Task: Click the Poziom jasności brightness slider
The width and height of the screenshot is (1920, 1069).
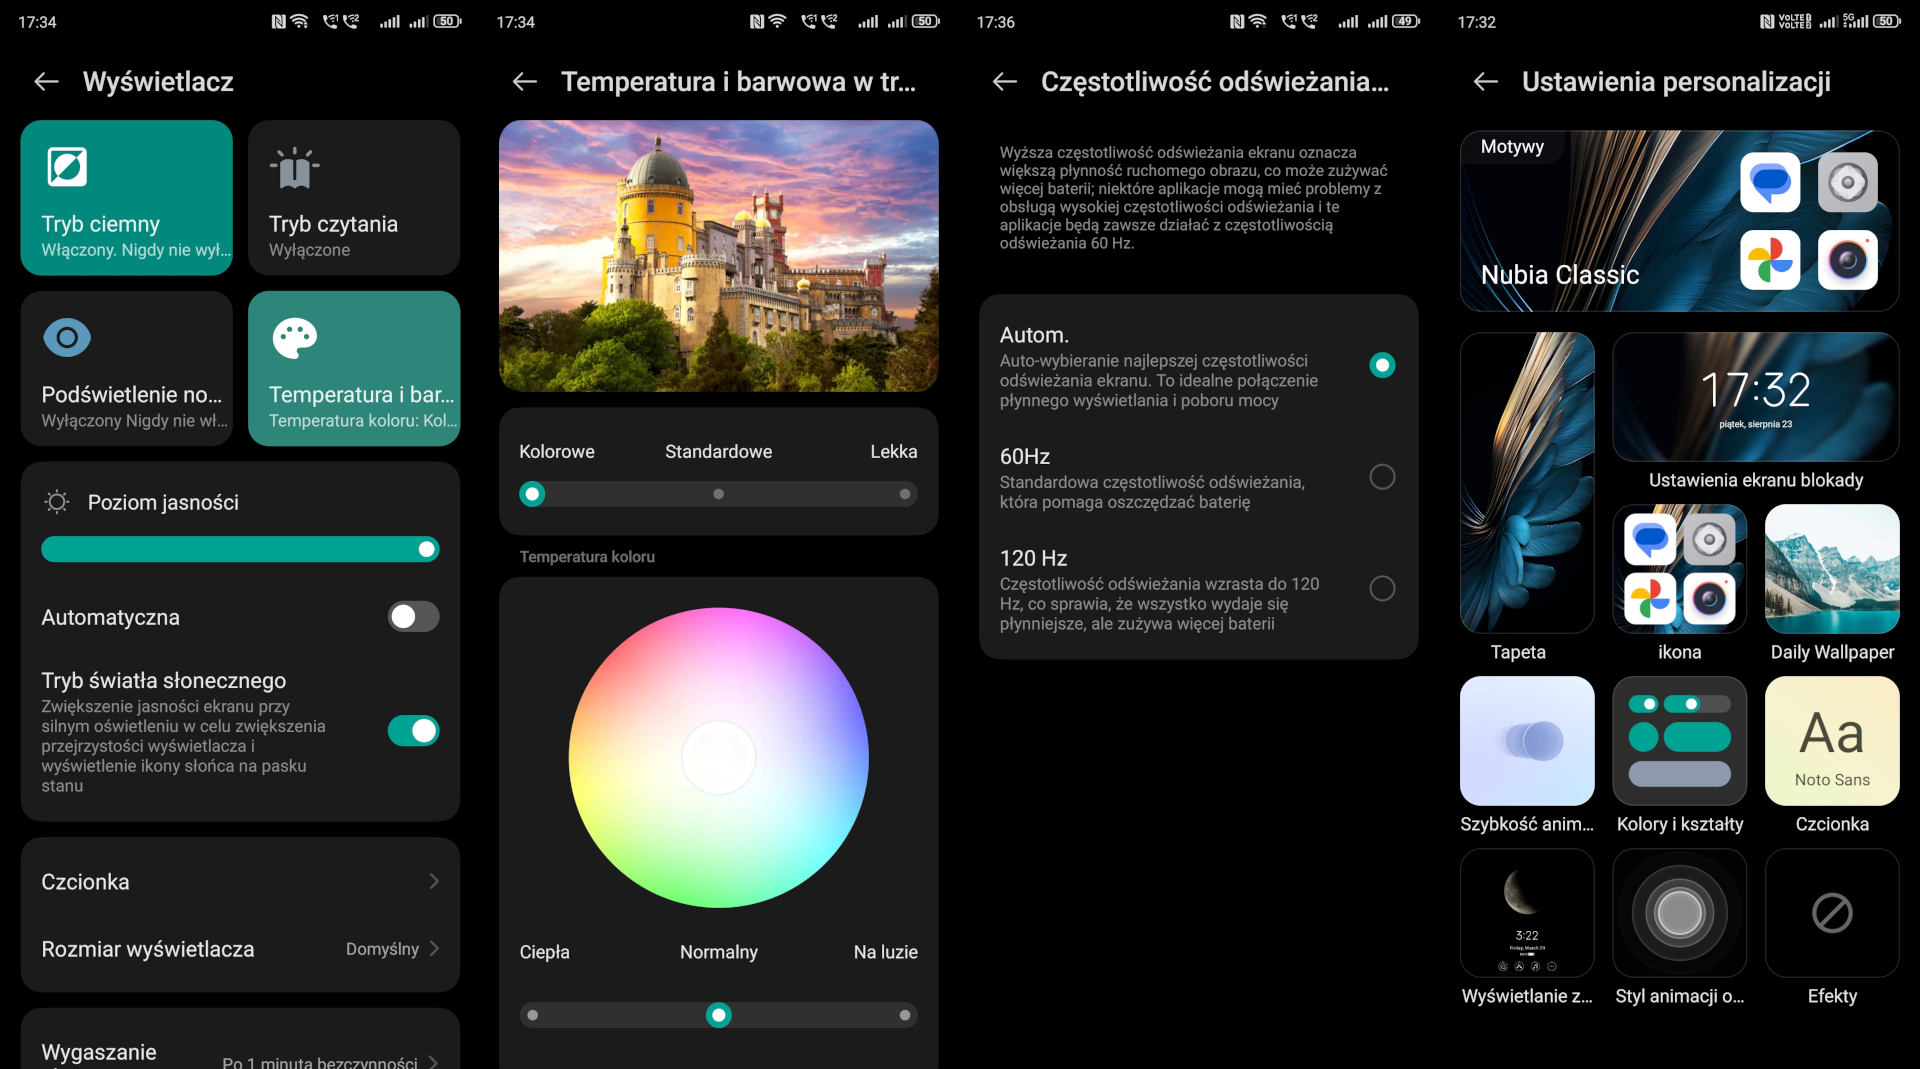Action: (240, 549)
